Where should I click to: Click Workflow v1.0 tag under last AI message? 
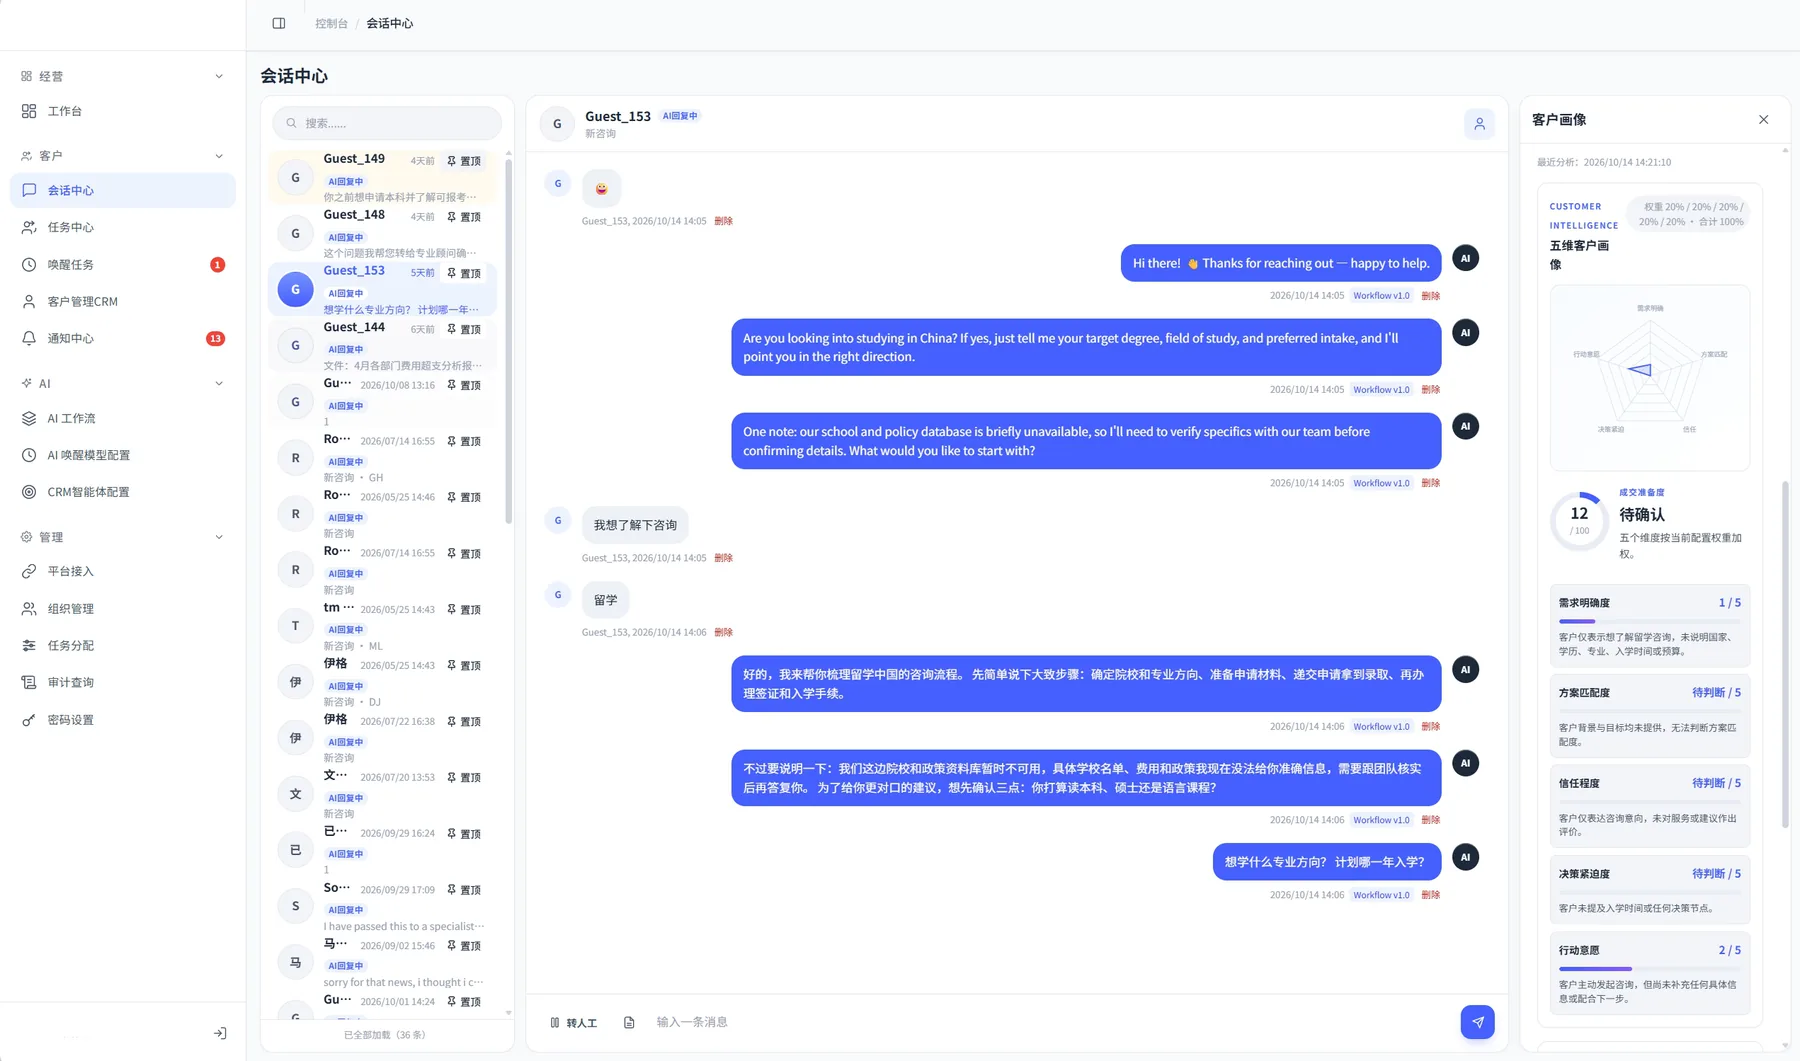tap(1381, 895)
